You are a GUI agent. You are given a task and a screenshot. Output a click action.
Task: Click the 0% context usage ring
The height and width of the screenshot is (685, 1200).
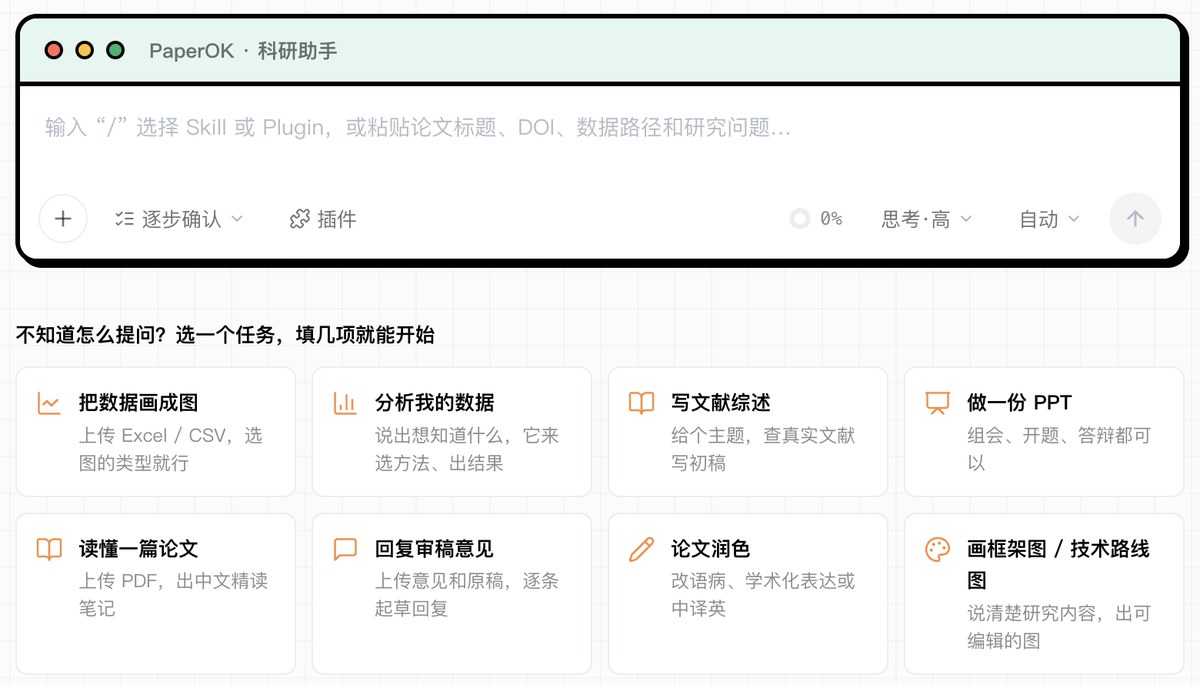(799, 219)
